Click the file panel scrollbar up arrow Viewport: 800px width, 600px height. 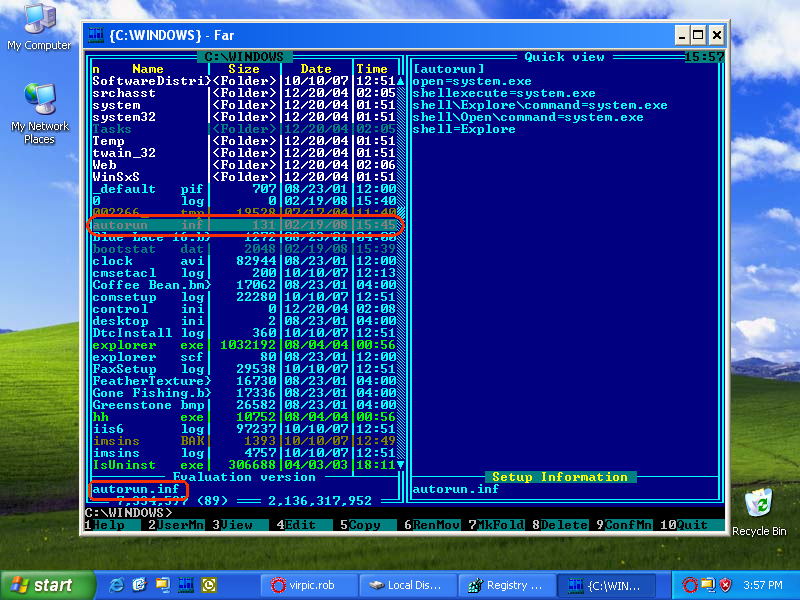tap(401, 81)
